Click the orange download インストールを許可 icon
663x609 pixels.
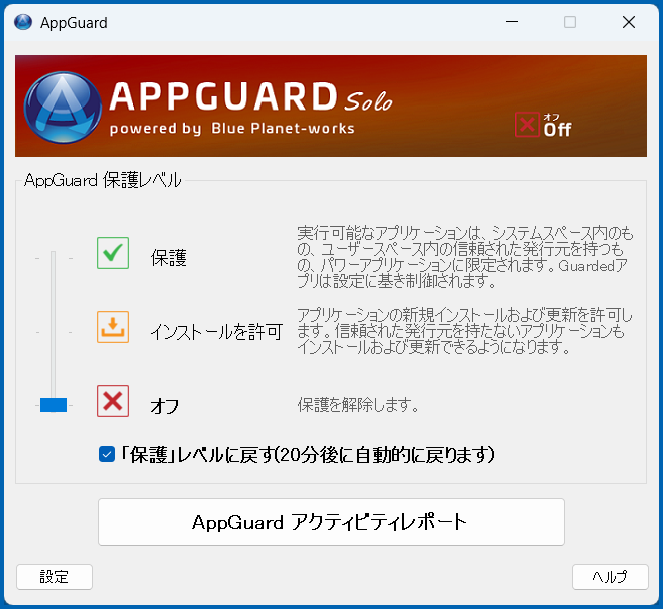(113, 327)
